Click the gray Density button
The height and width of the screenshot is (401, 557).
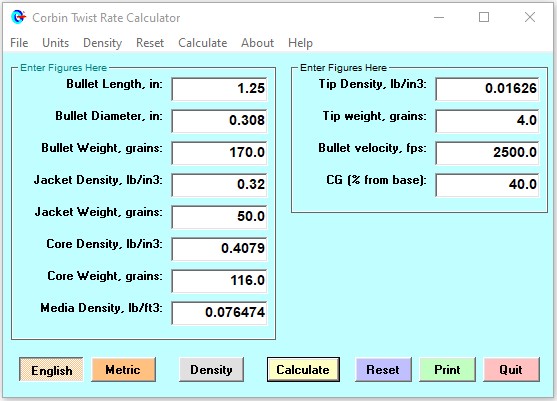point(211,370)
